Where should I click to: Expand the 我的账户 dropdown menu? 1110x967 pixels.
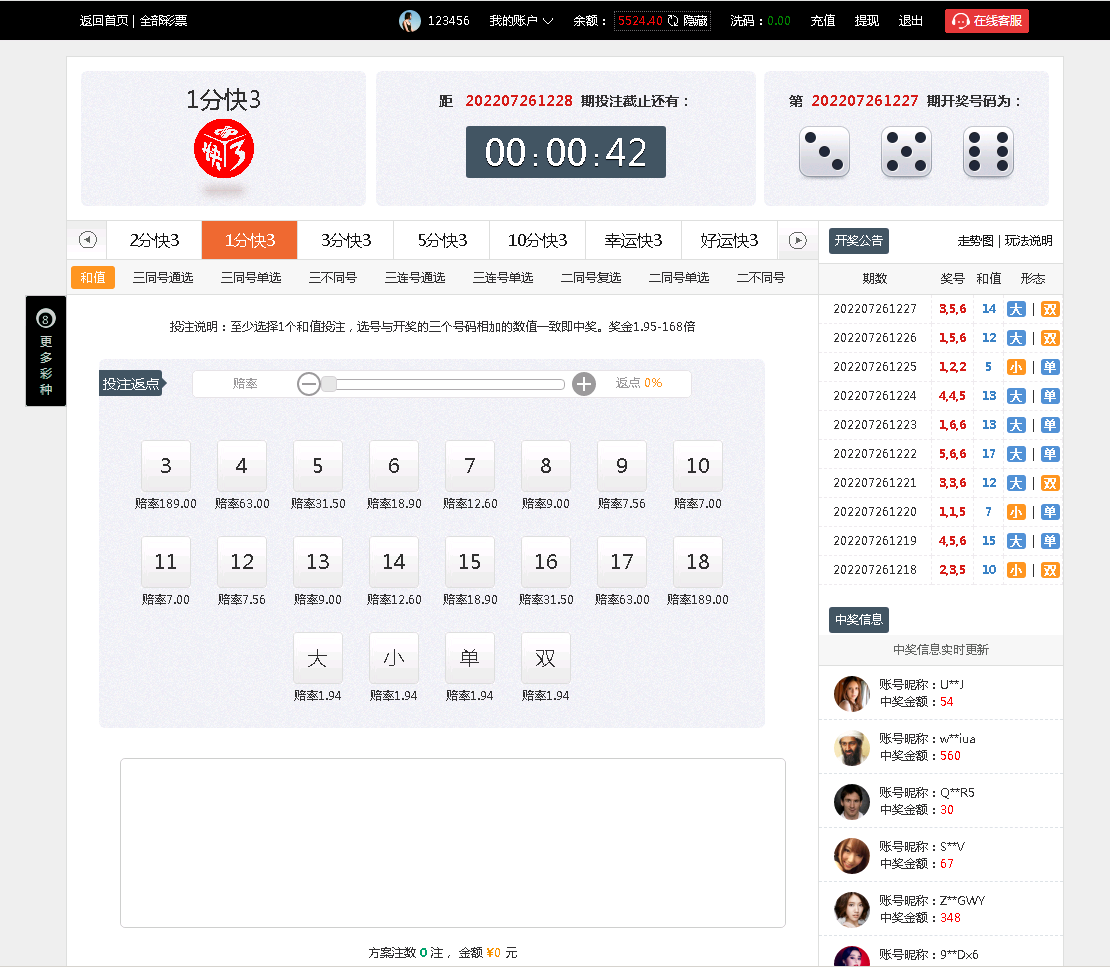pyautogui.click(x=521, y=21)
